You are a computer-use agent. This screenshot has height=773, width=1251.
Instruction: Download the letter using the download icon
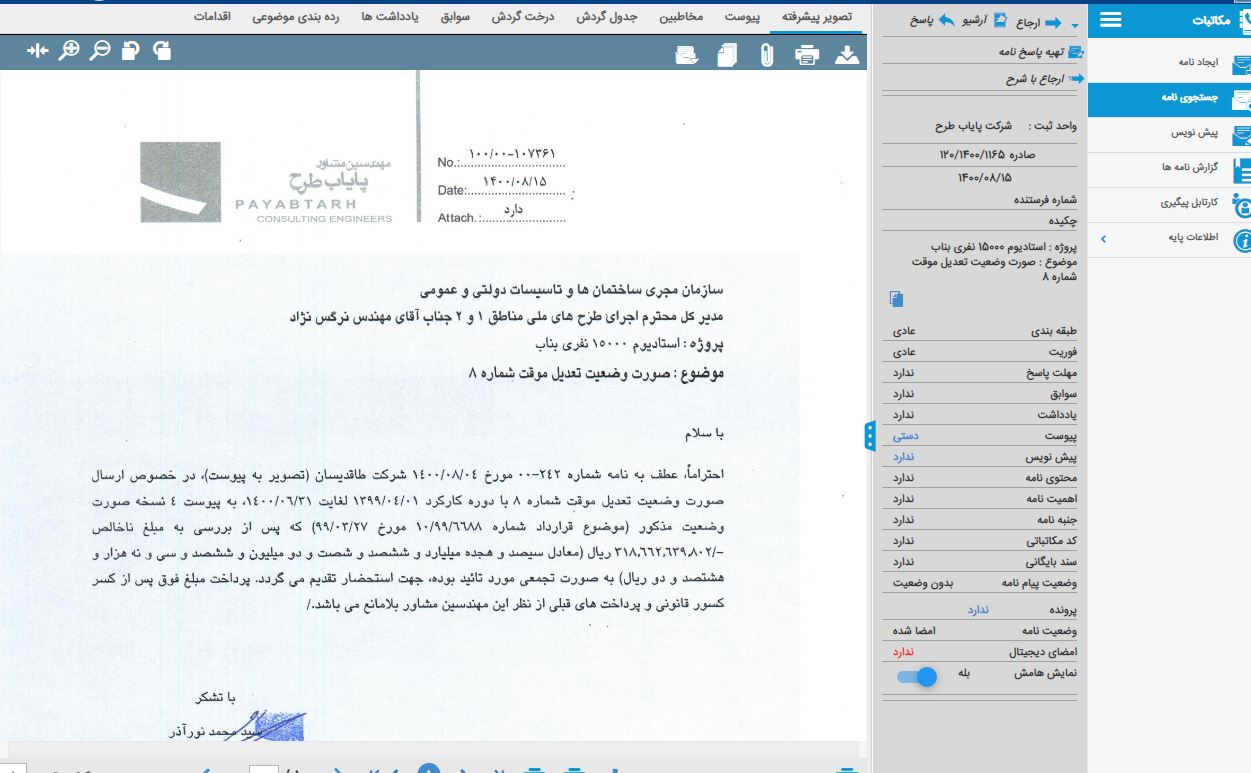(x=847, y=55)
